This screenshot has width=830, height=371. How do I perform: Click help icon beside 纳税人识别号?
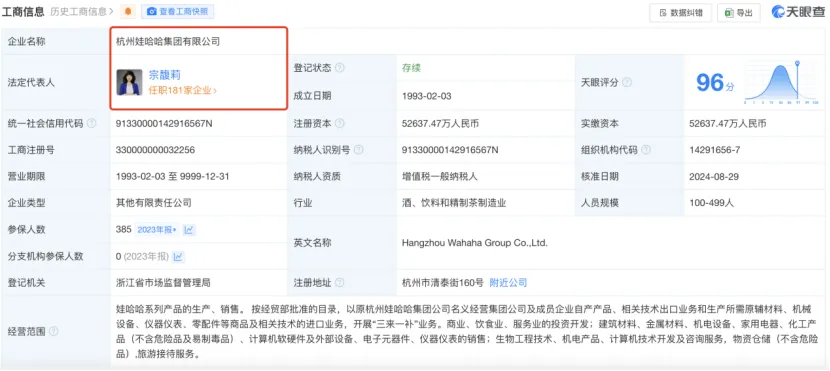pos(358,150)
